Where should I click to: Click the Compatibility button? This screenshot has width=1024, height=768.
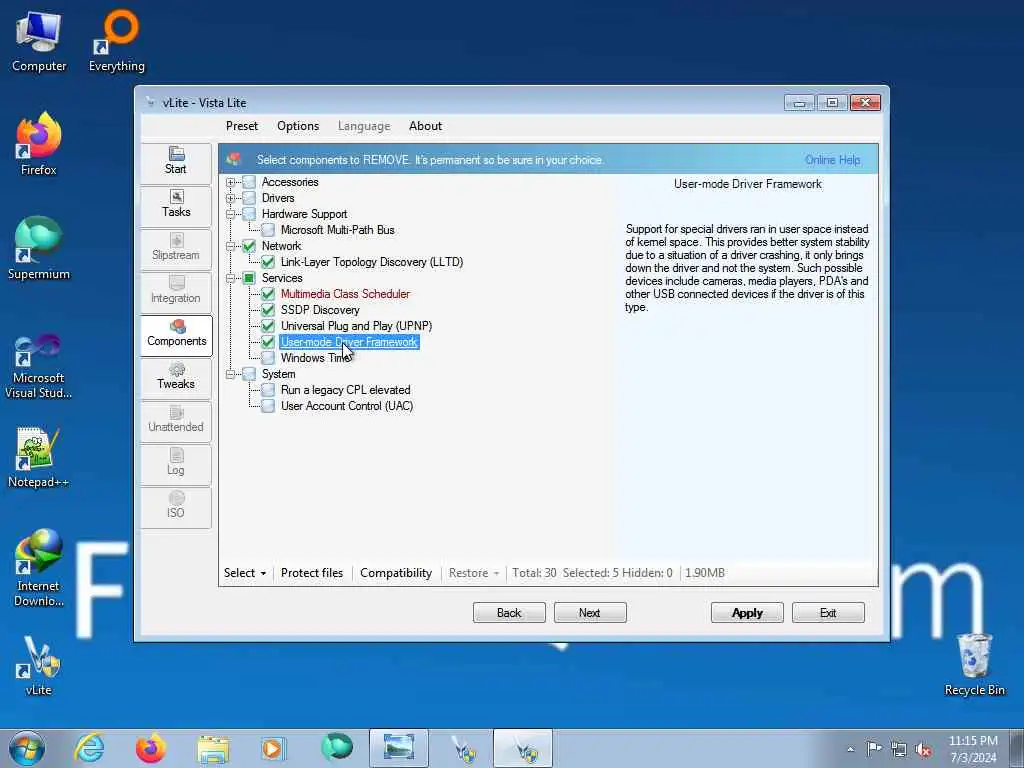[396, 573]
